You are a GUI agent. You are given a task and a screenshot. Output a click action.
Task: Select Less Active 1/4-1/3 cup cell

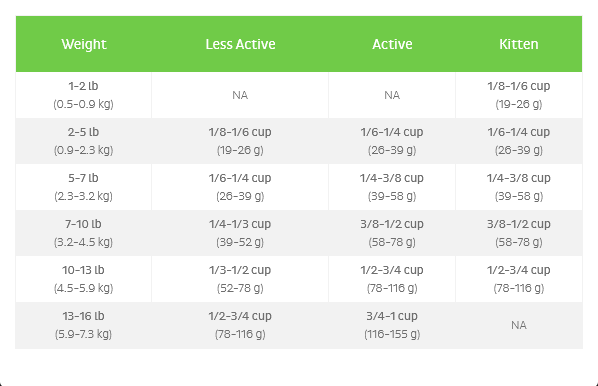point(240,233)
